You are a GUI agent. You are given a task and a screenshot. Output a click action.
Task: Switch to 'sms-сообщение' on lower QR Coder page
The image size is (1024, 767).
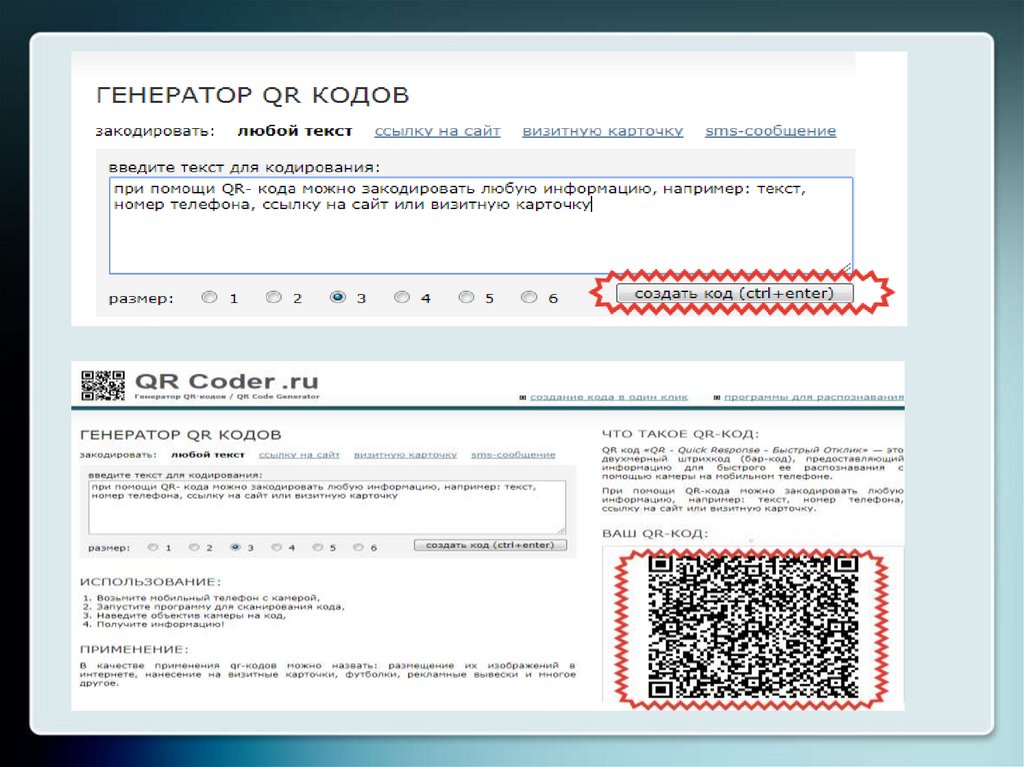[x=513, y=454]
